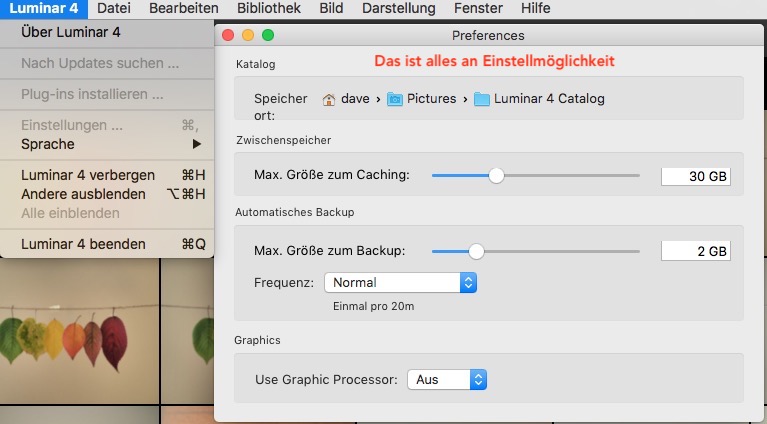Viewport: 767px width, 424px height.
Task: Select the colored leaves photo thumbnail
Action: coord(79,331)
